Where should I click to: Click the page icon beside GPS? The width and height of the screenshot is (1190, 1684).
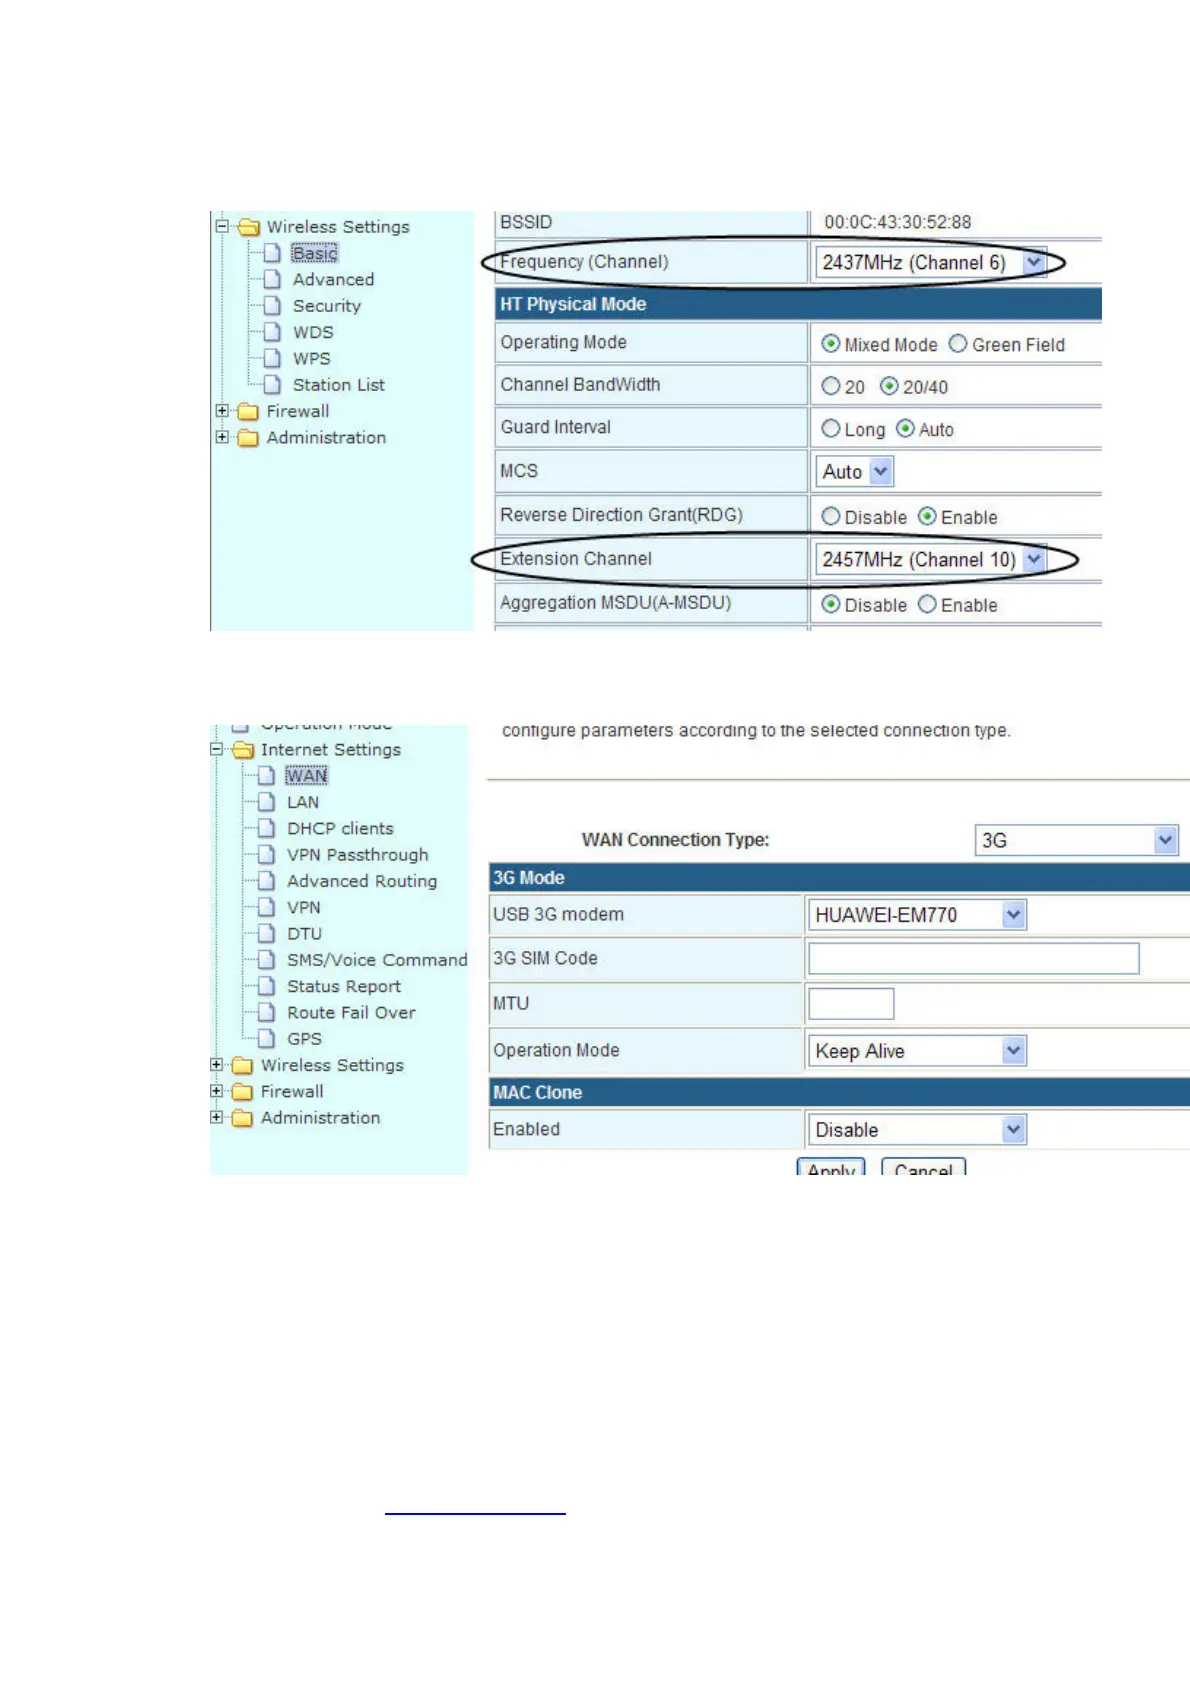pyautogui.click(x=266, y=1038)
